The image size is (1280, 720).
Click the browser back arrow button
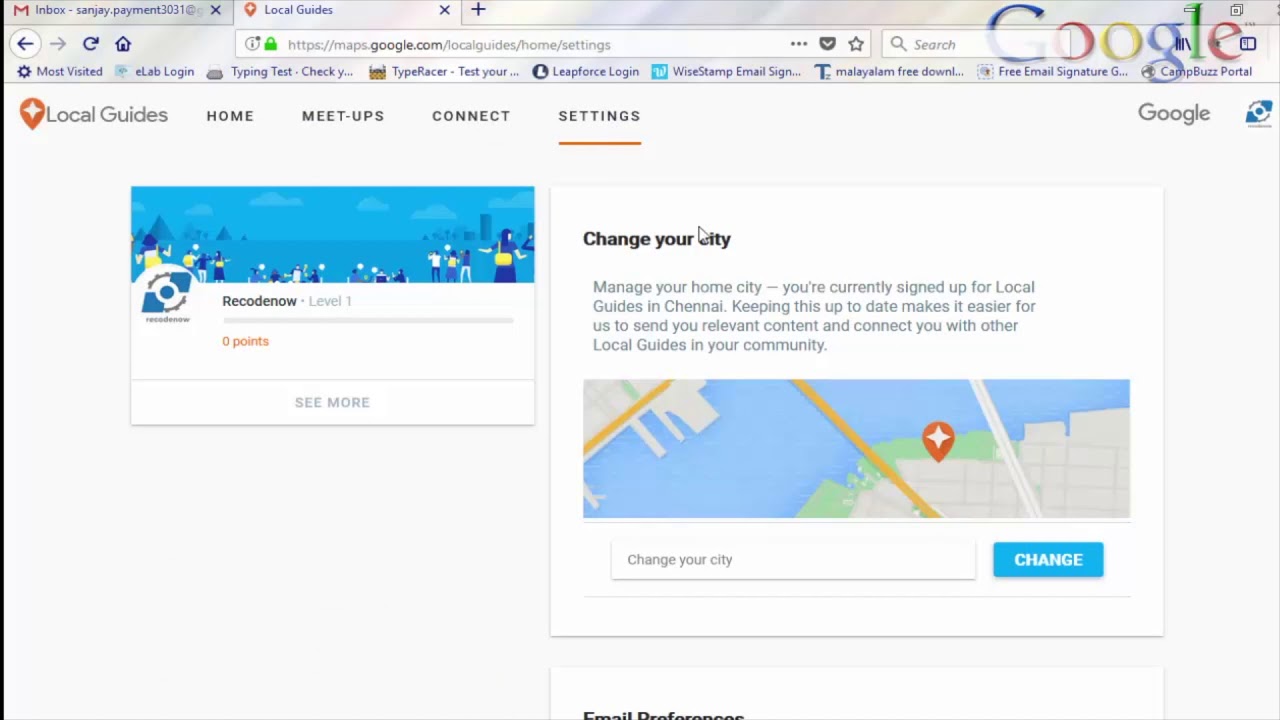click(x=25, y=44)
